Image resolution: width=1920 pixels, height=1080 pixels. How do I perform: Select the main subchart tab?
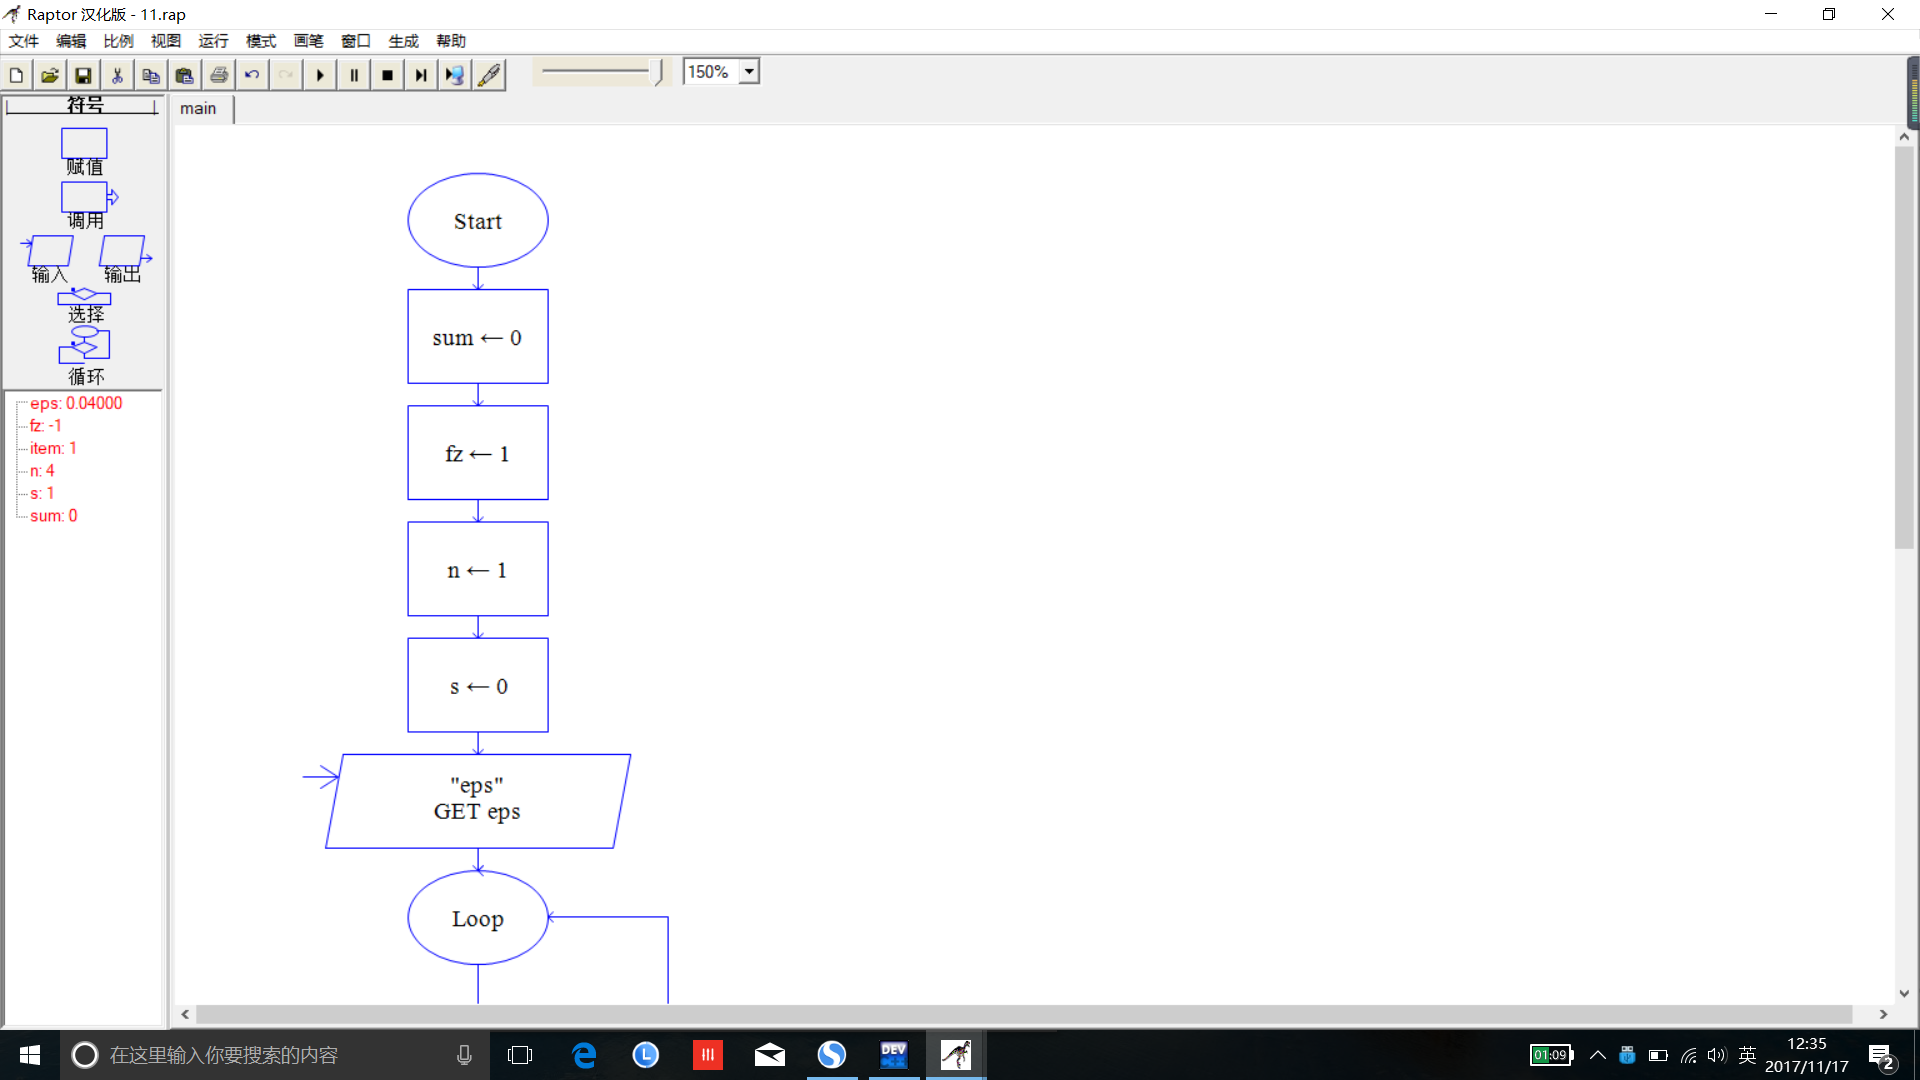point(199,109)
